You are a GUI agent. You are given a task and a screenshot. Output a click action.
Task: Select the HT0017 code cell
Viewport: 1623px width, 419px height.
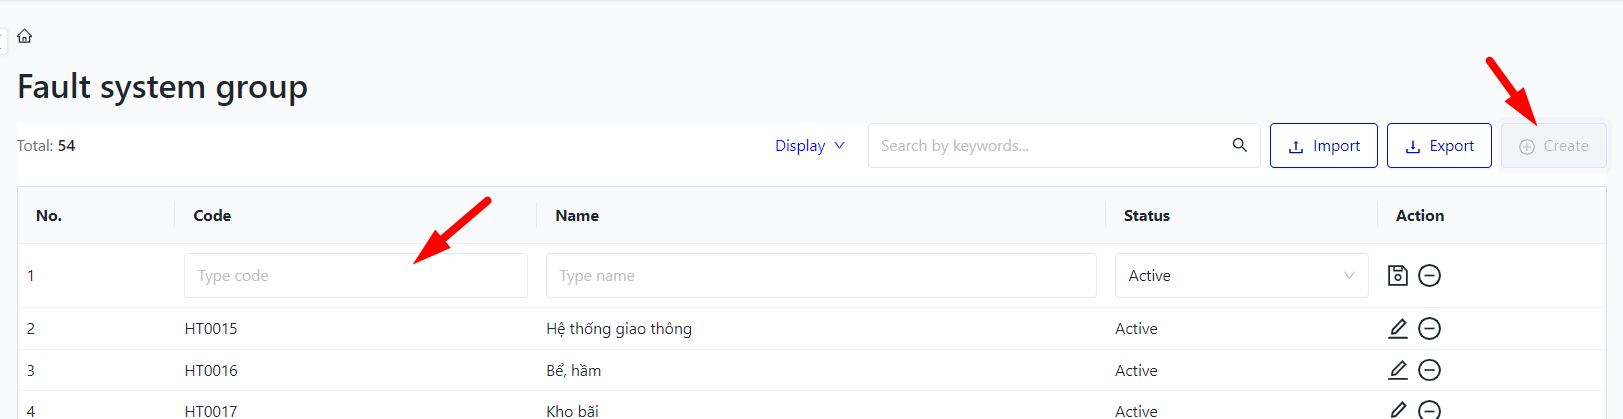click(211, 411)
